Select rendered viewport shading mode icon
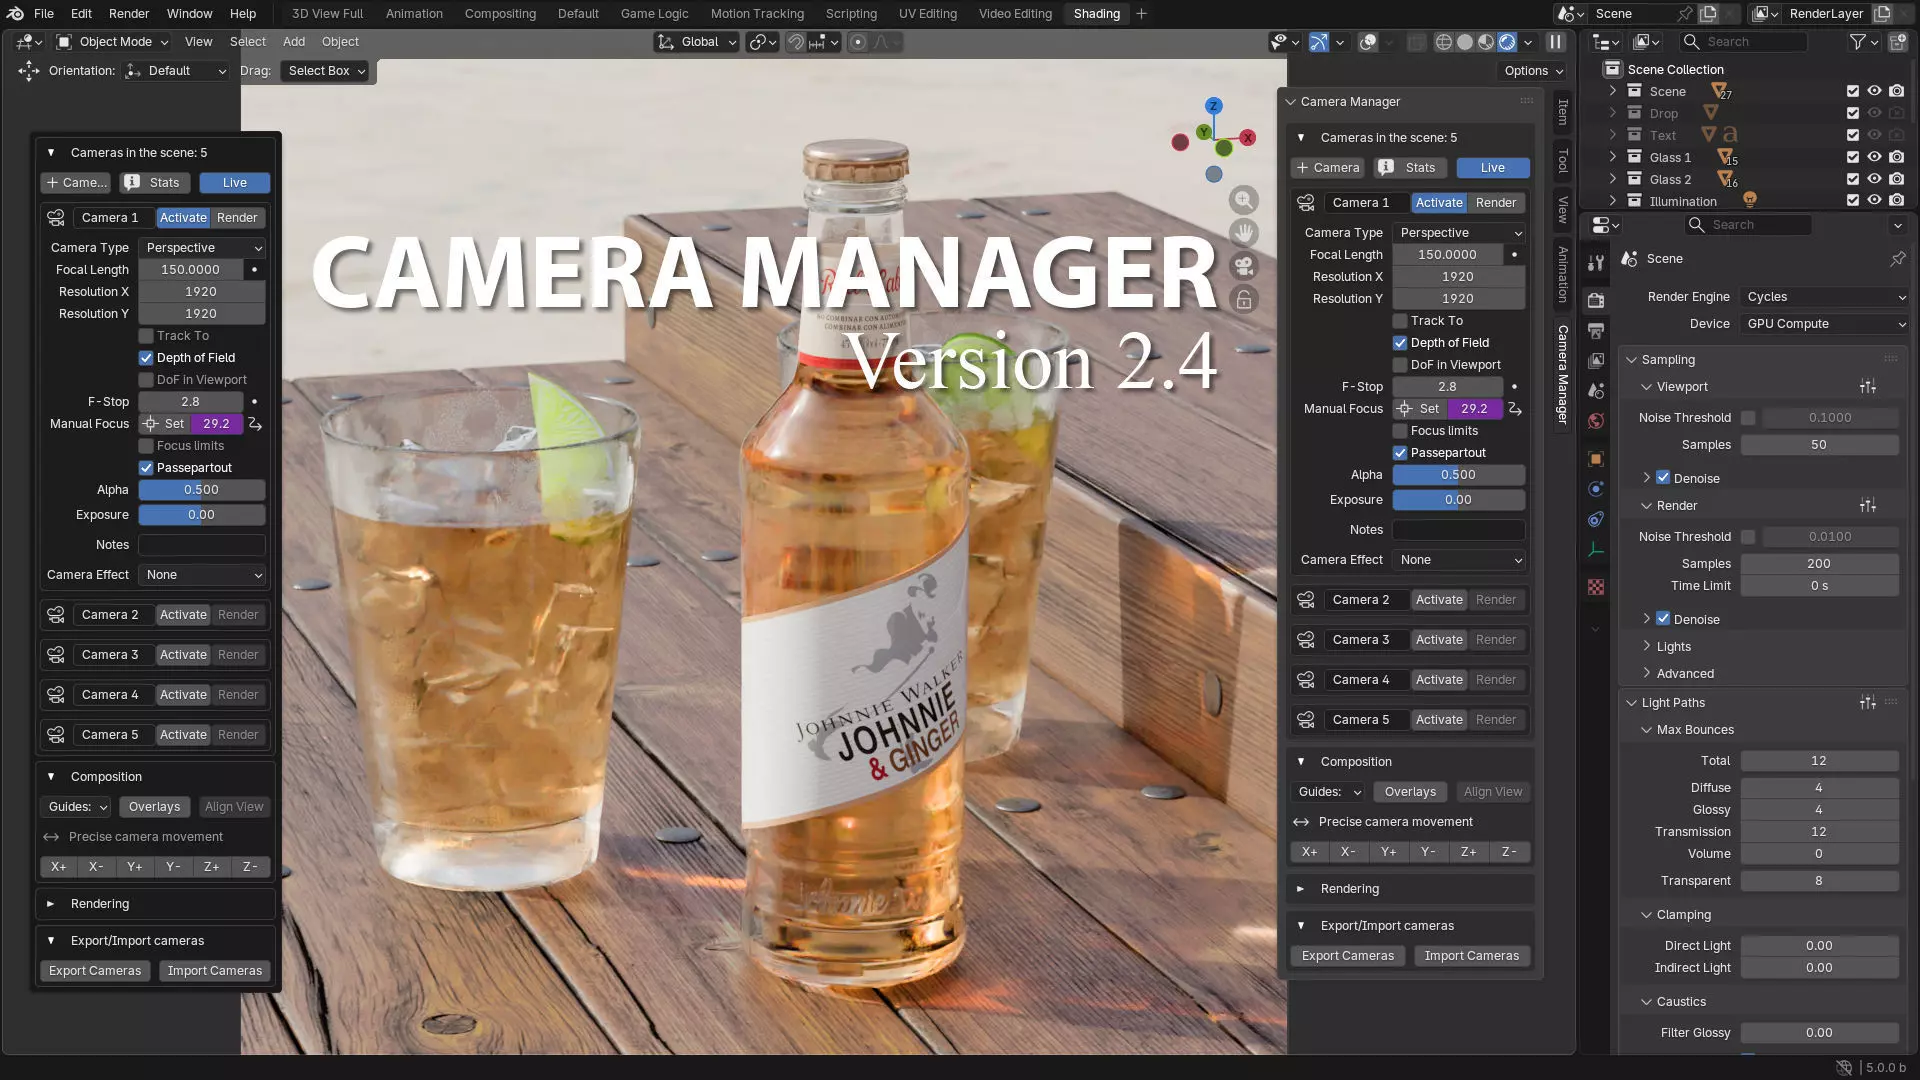This screenshot has width=1920, height=1080. (x=1507, y=42)
